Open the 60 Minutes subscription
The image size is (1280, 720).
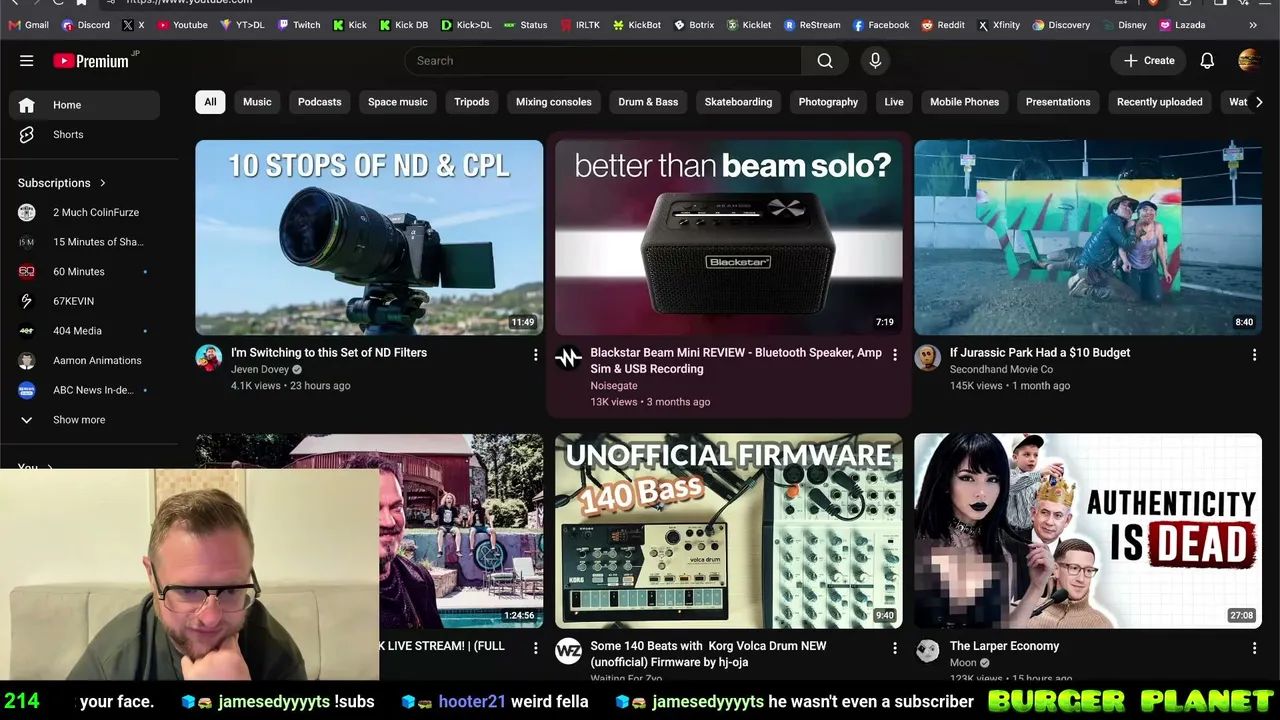pos(85,271)
